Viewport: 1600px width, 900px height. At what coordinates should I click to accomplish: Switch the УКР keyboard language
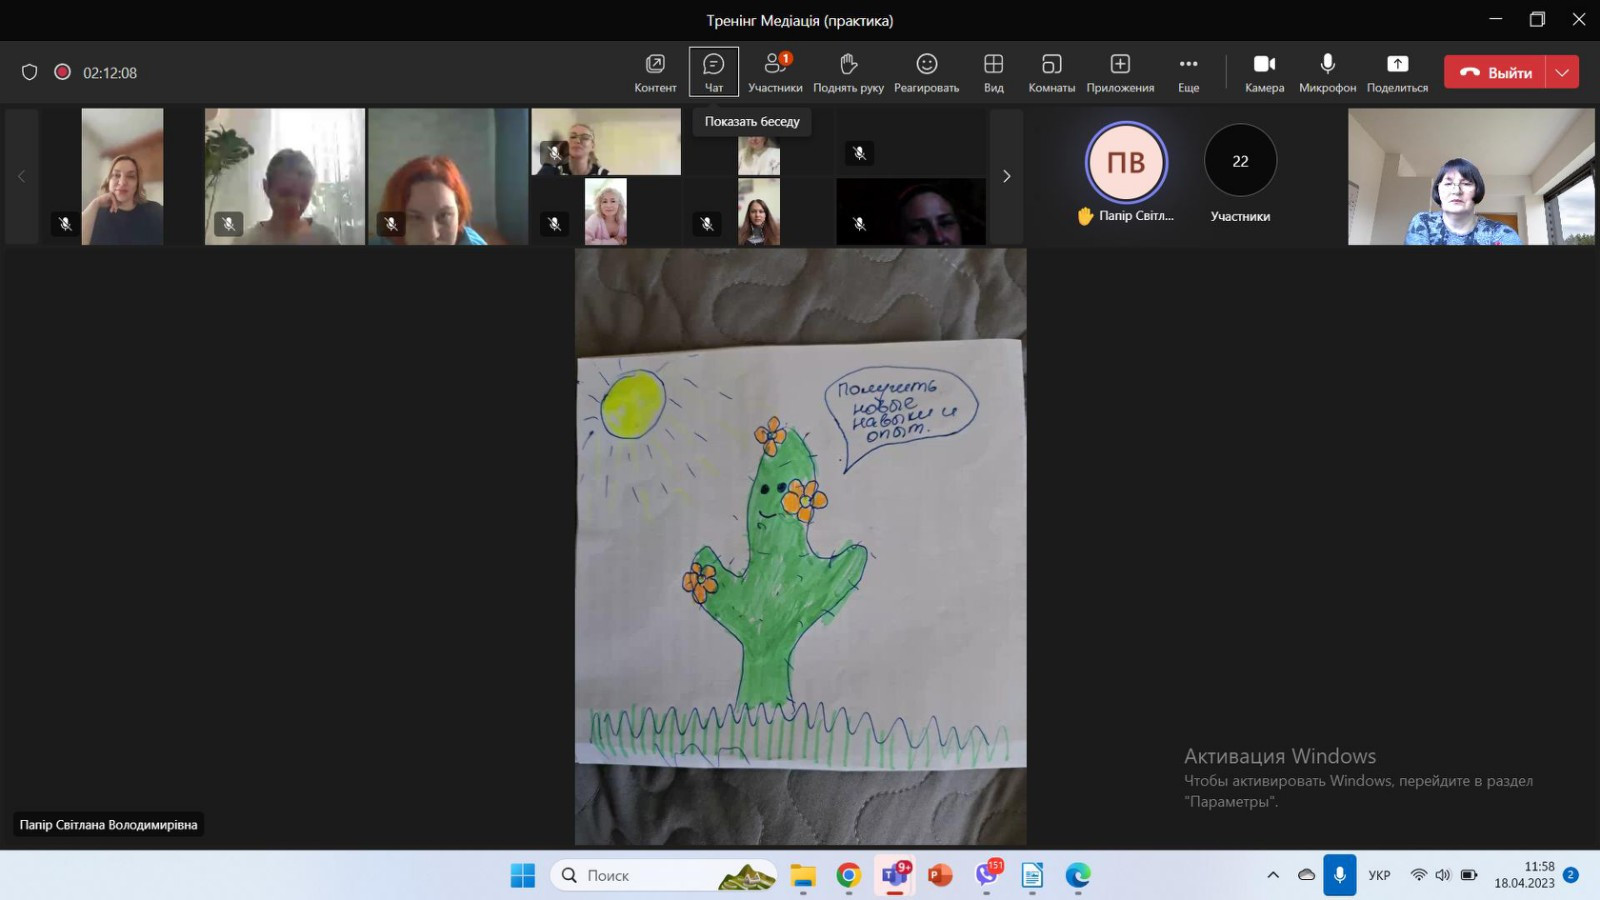1379,875
